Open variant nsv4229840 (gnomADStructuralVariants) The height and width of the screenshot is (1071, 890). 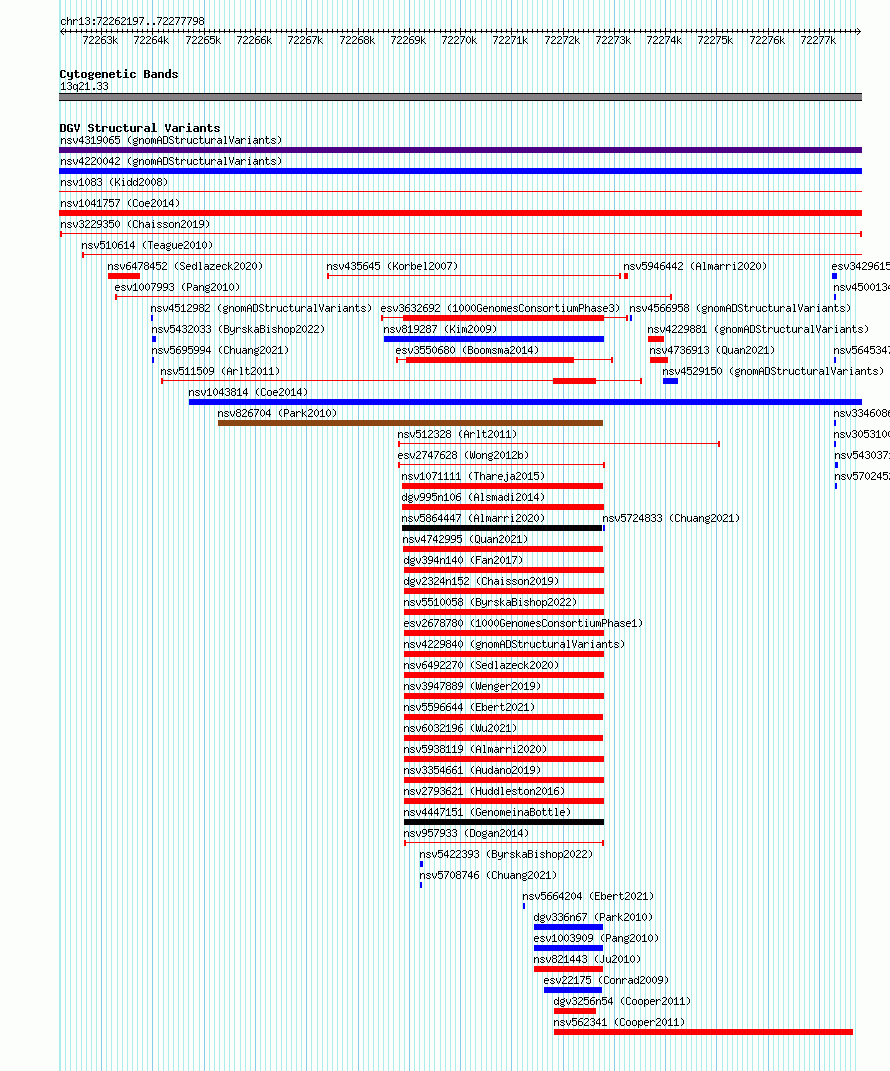coord(514,645)
